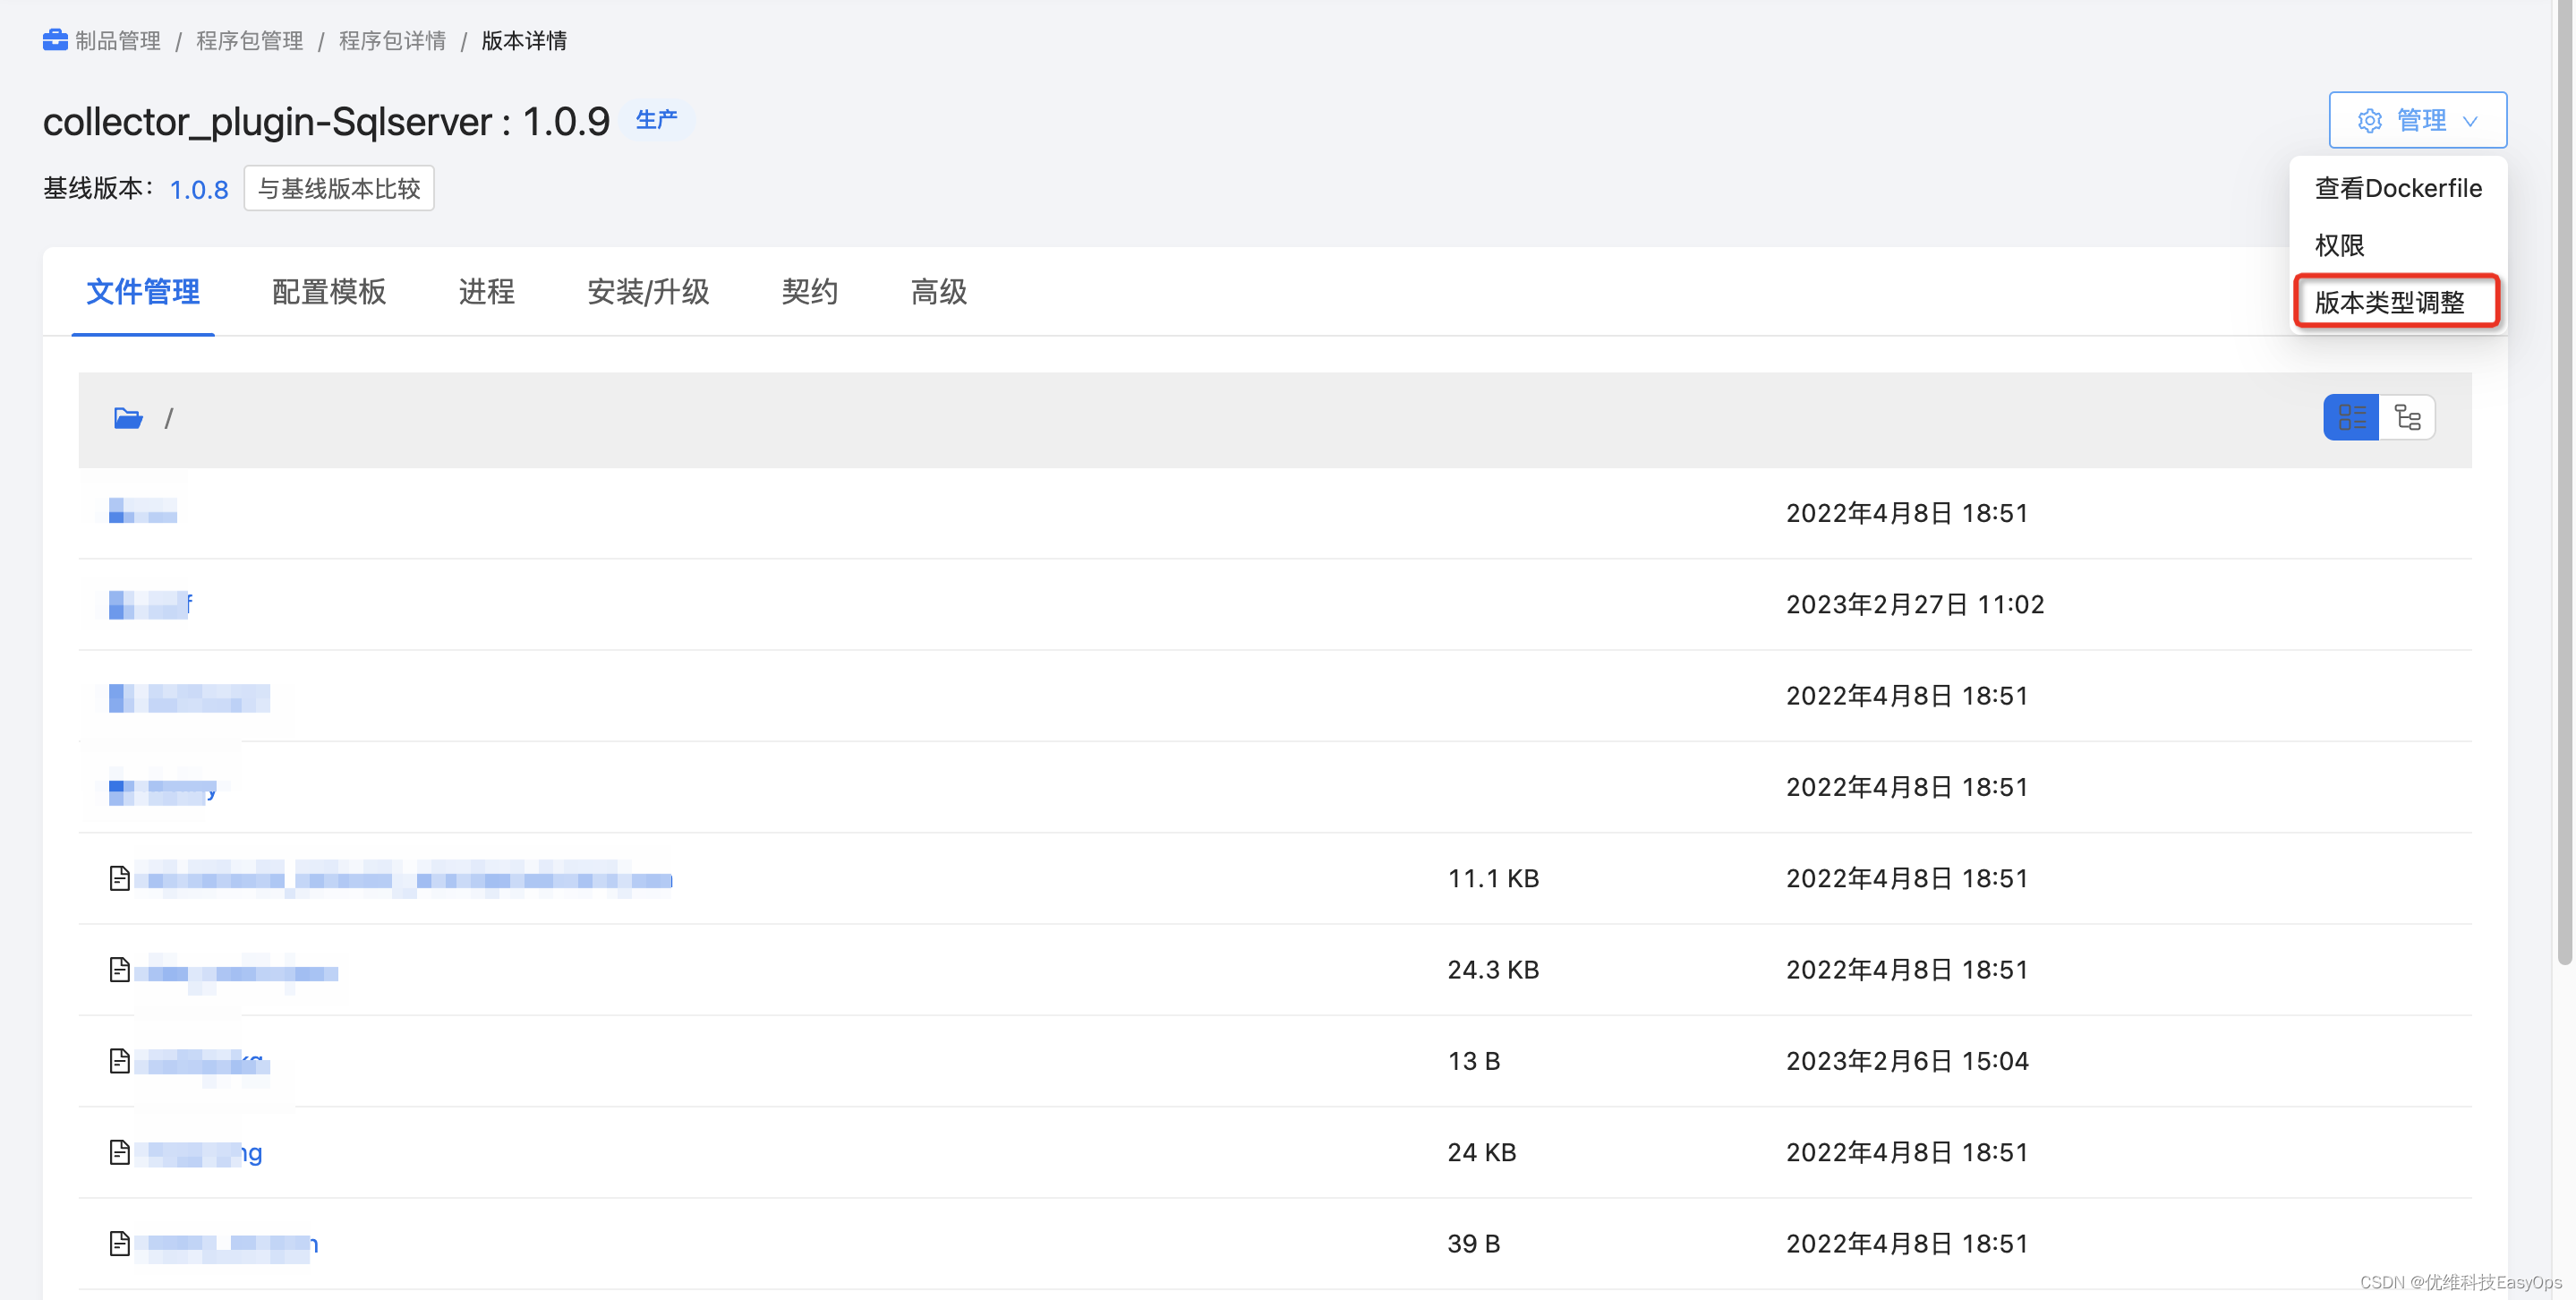This screenshot has width=2576, height=1300.
Task: Click the folder icon in the path bar
Action: point(127,418)
